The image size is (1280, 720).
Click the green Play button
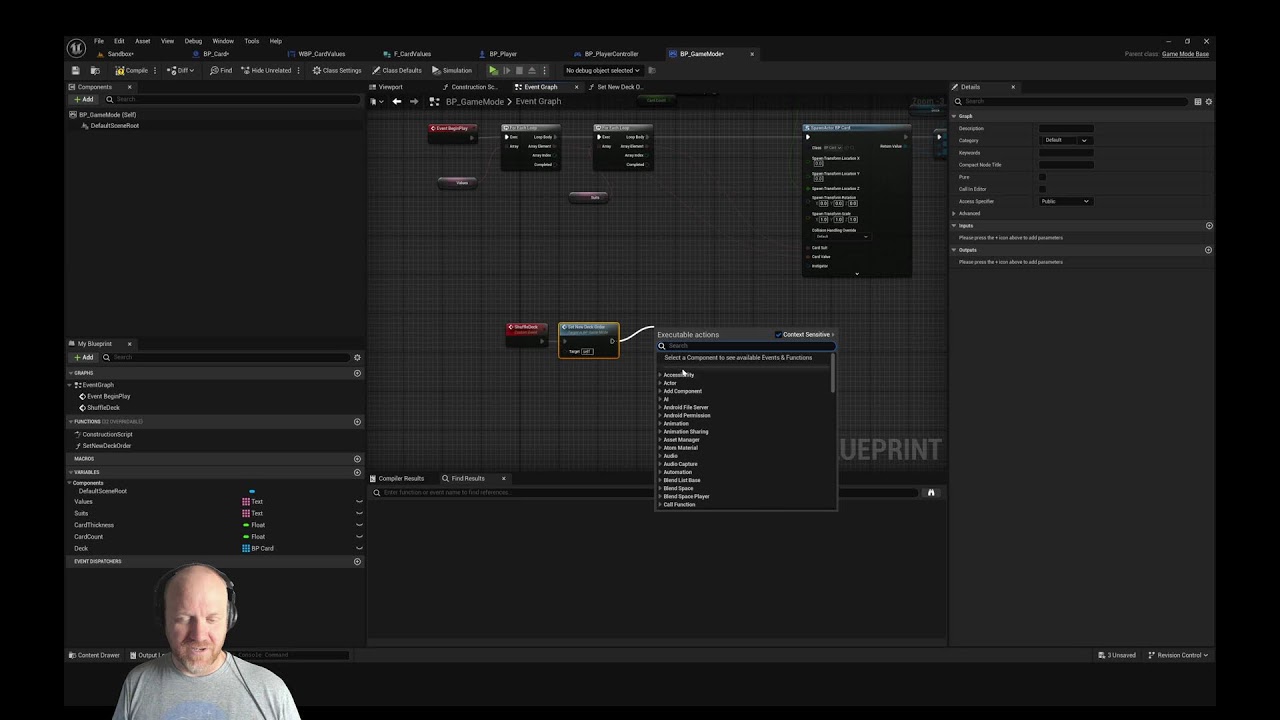click(493, 70)
